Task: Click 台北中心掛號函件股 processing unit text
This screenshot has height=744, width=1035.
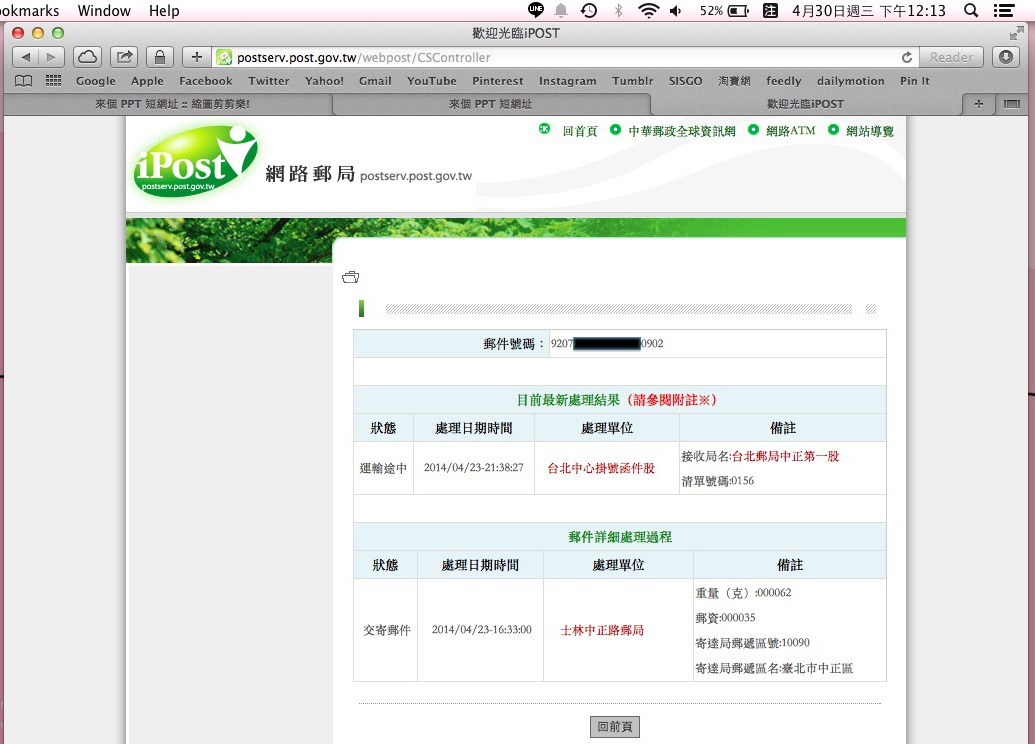Action: (x=601, y=468)
